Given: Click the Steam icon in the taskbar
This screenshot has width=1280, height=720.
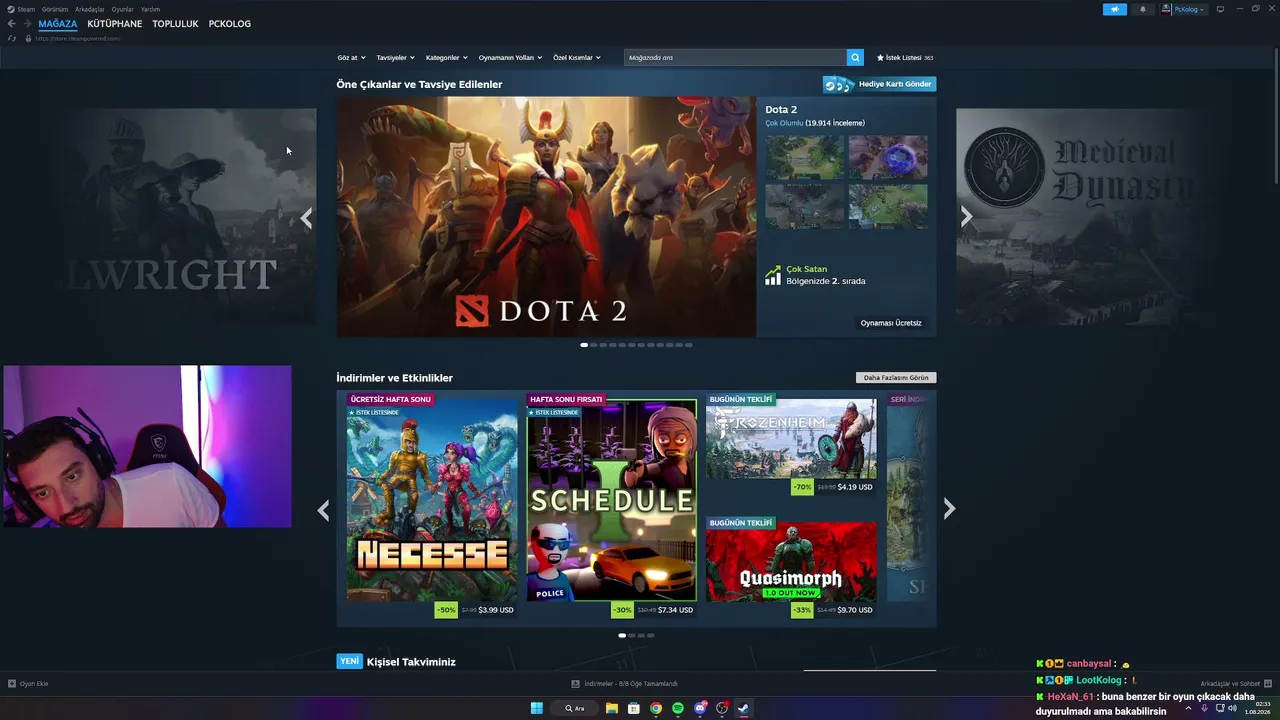Looking at the screenshot, I should [743, 708].
